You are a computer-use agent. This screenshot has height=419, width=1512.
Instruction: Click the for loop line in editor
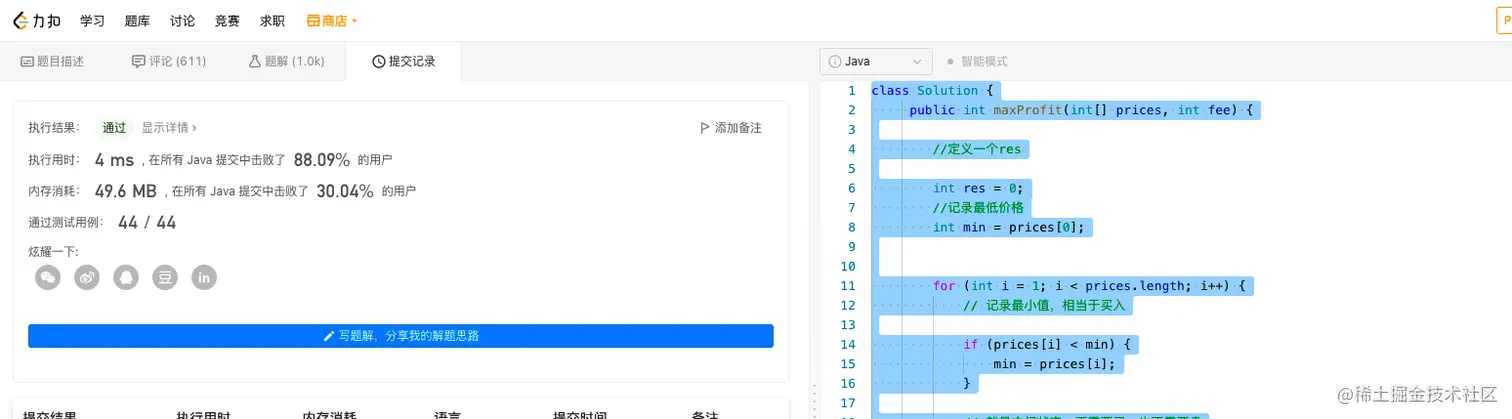coord(1089,286)
